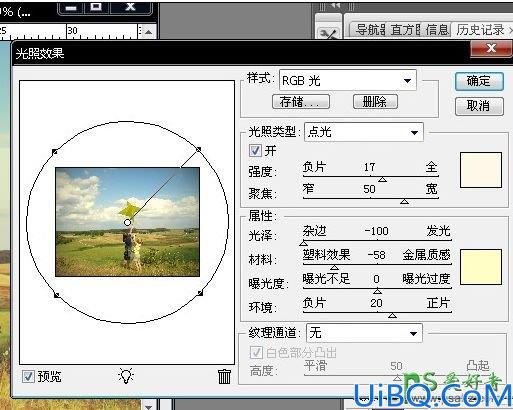This screenshot has width=513, height=410.
Task: Minimize the document window behind the dialog
Action: [x=71, y=7]
